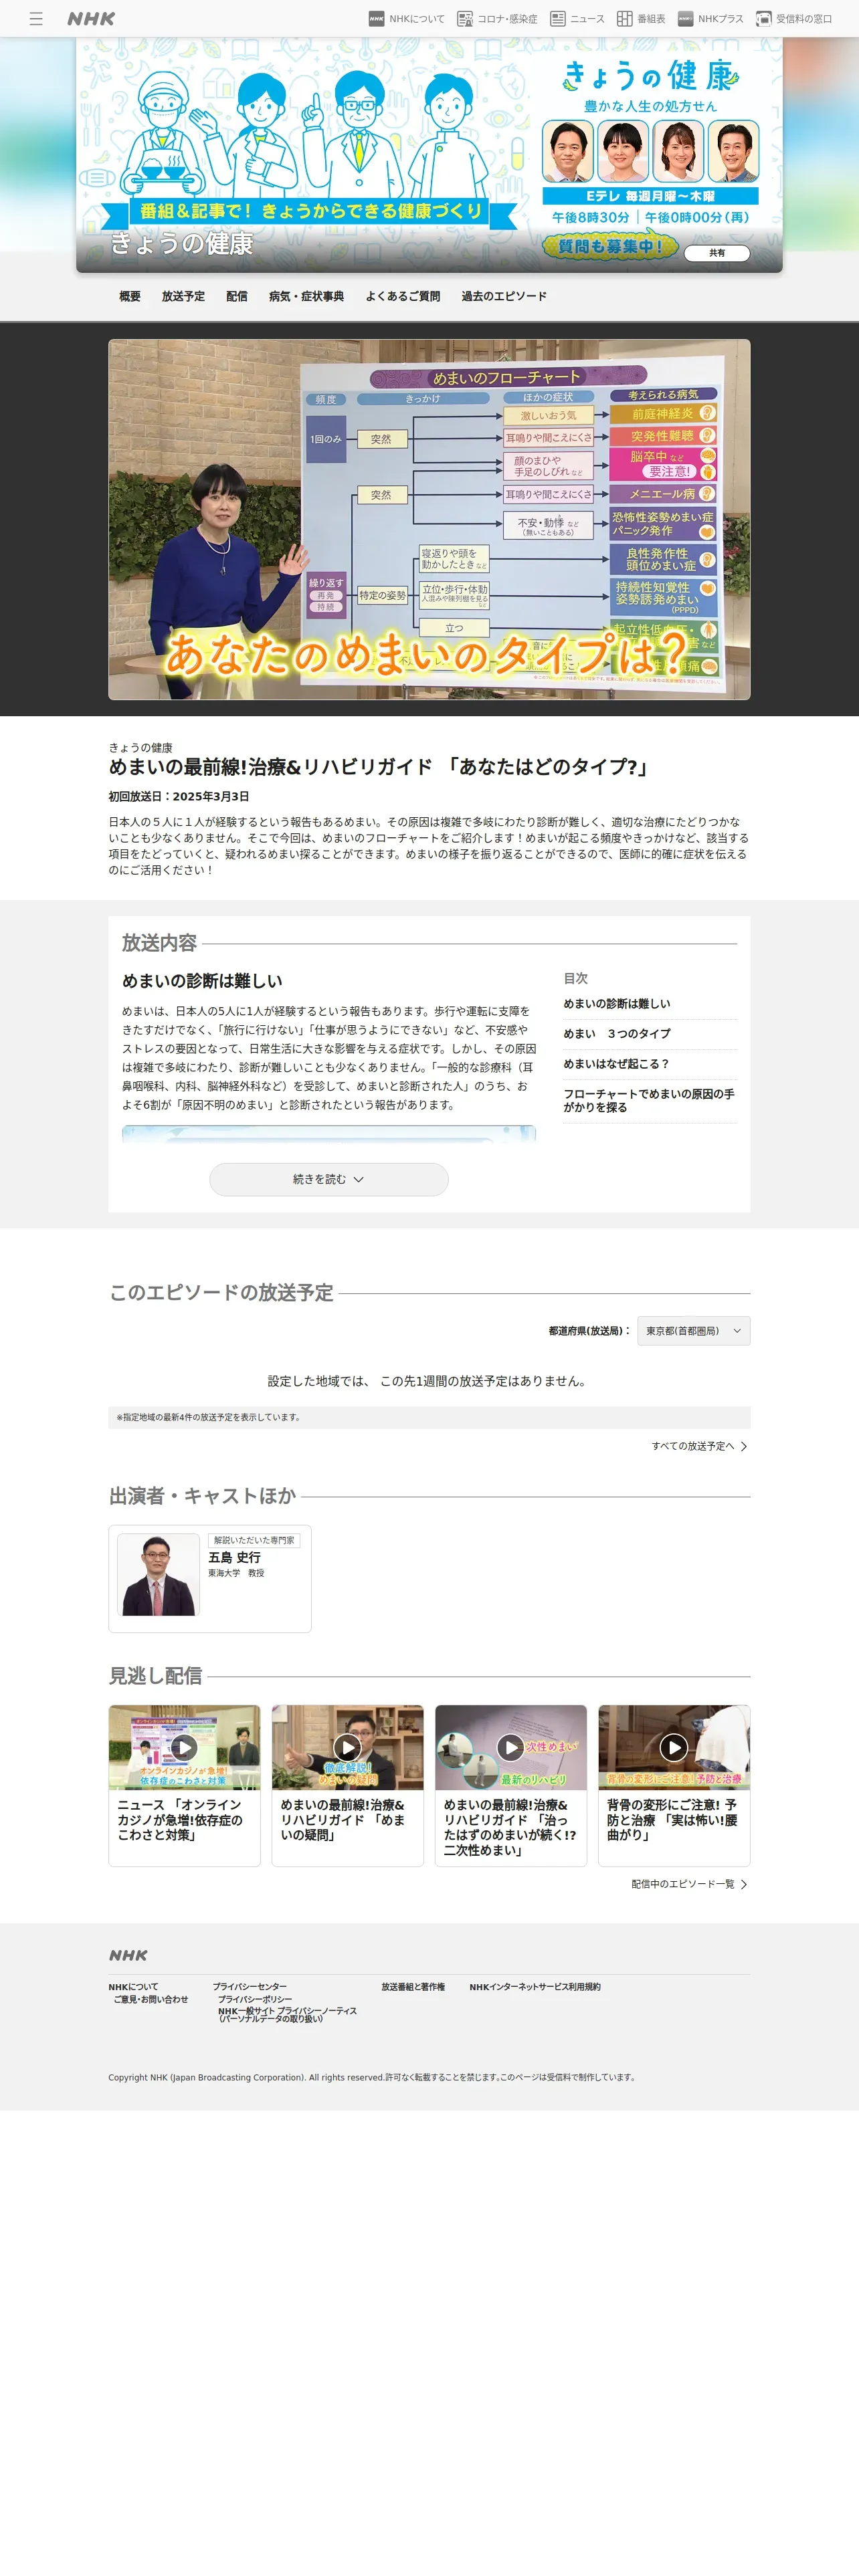Click the arrow beside すべての放送予定へ
Image resolution: width=859 pixels, height=2576 pixels.
[x=744, y=1446]
